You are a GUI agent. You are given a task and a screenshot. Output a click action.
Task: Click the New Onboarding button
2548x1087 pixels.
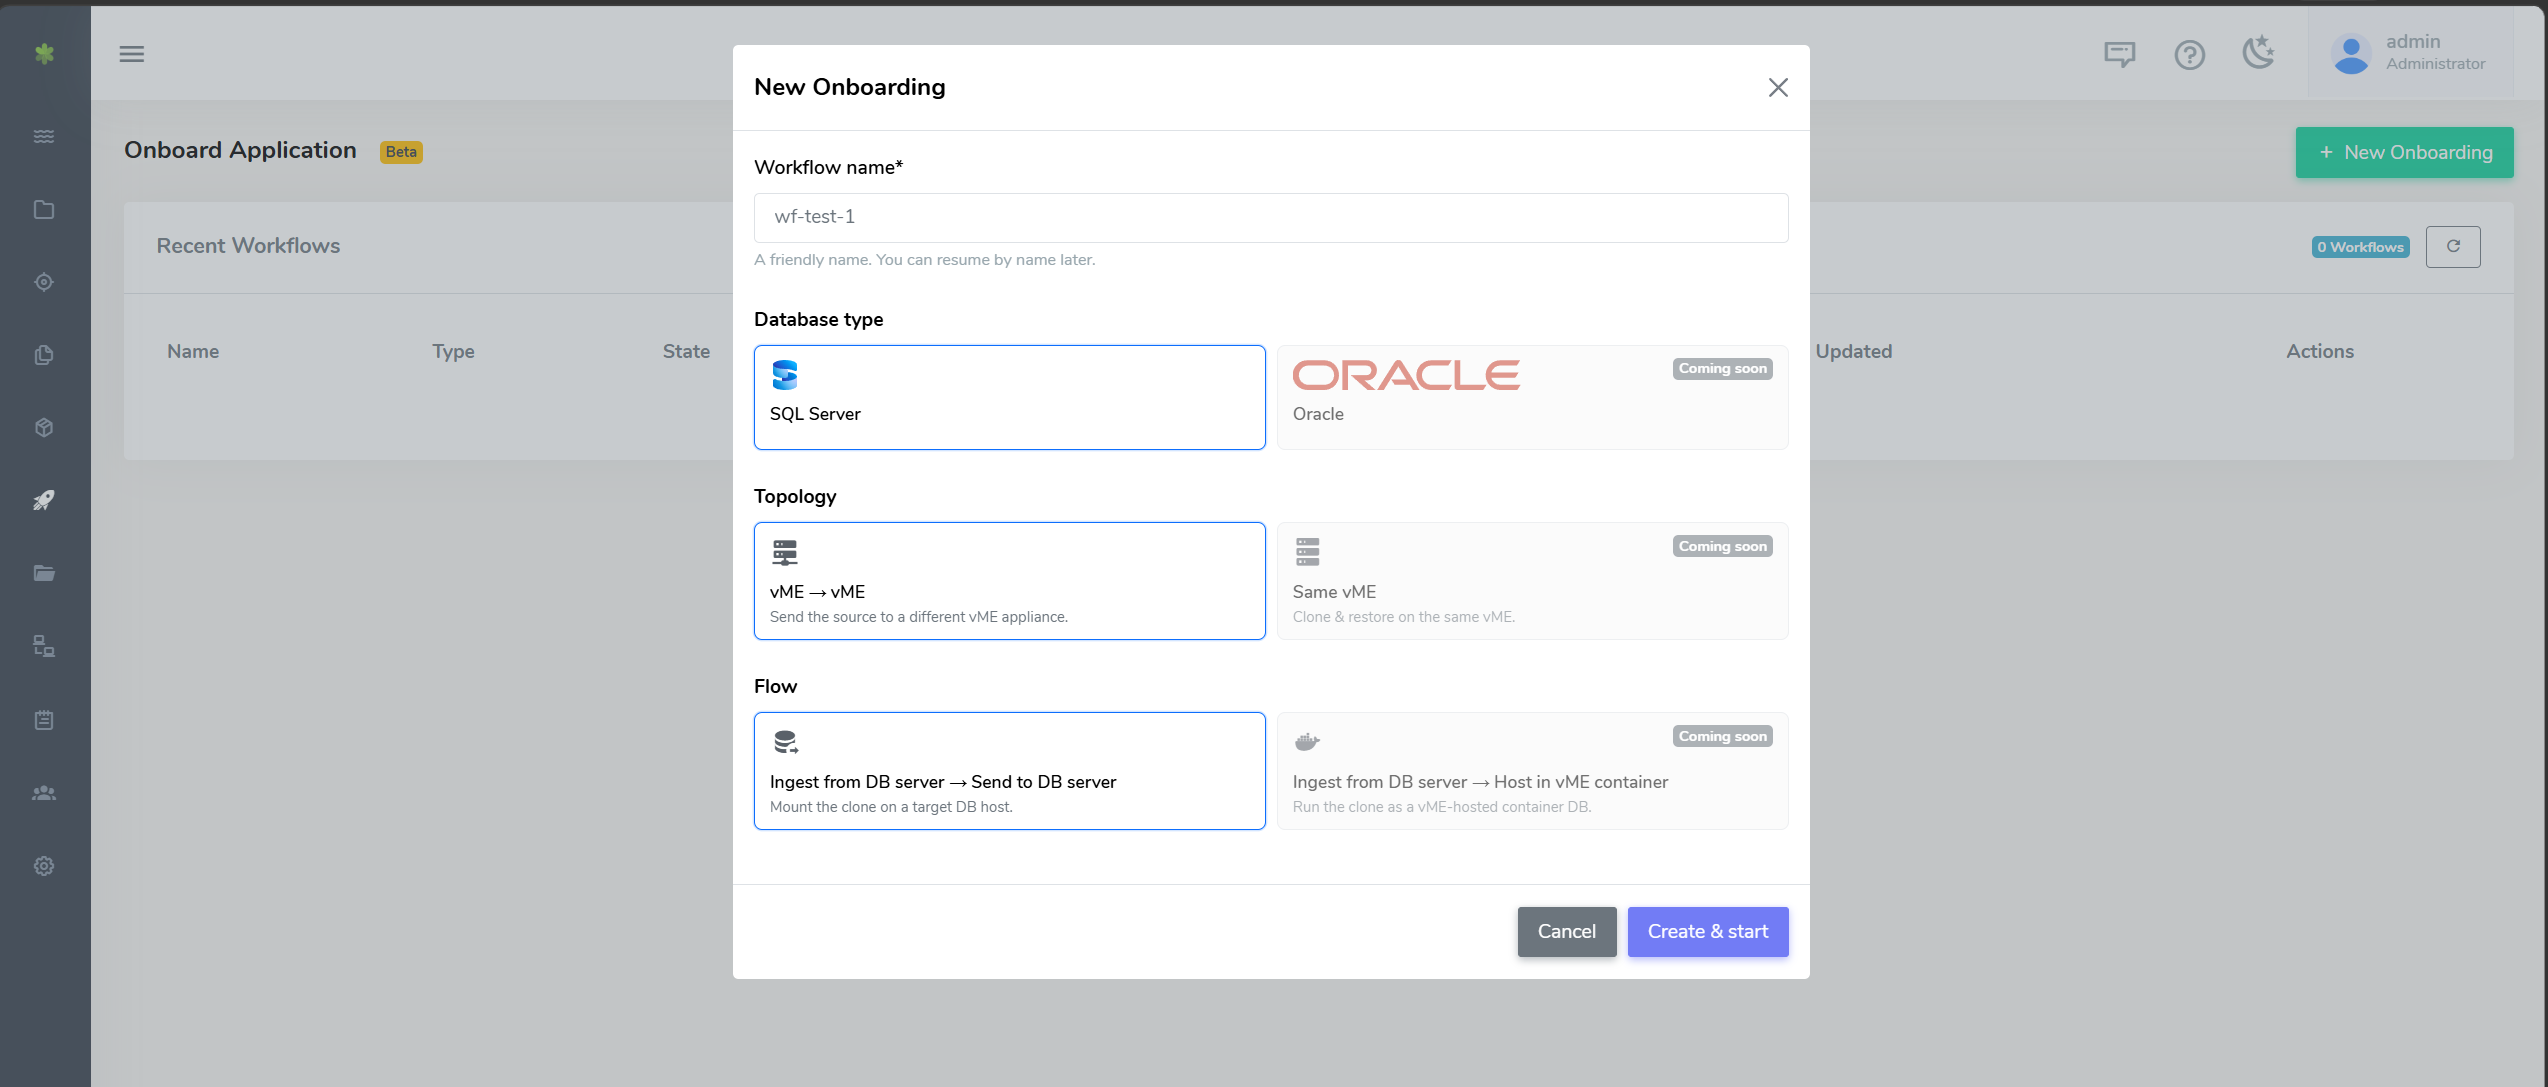(x=2404, y=153)
